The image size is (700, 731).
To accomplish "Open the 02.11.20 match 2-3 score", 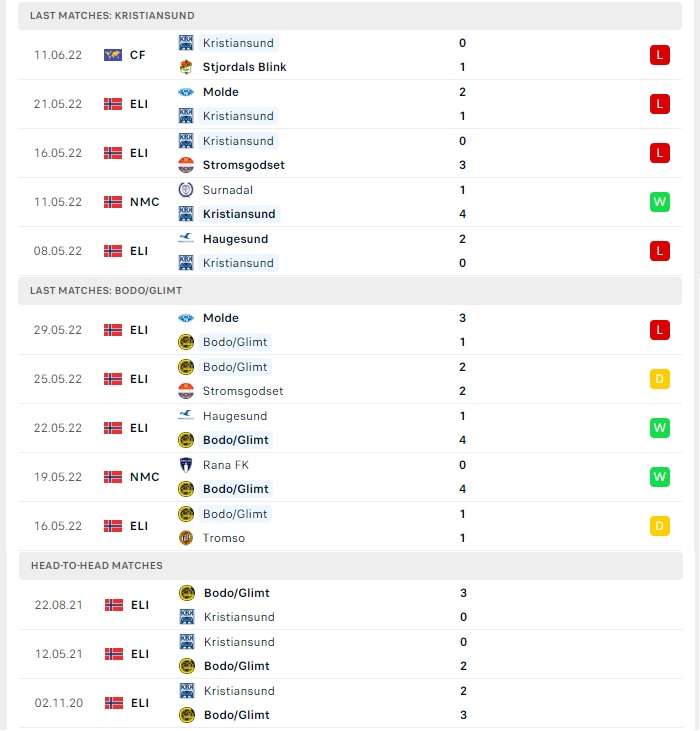I will pyautogui.click(x=463, y=703).
